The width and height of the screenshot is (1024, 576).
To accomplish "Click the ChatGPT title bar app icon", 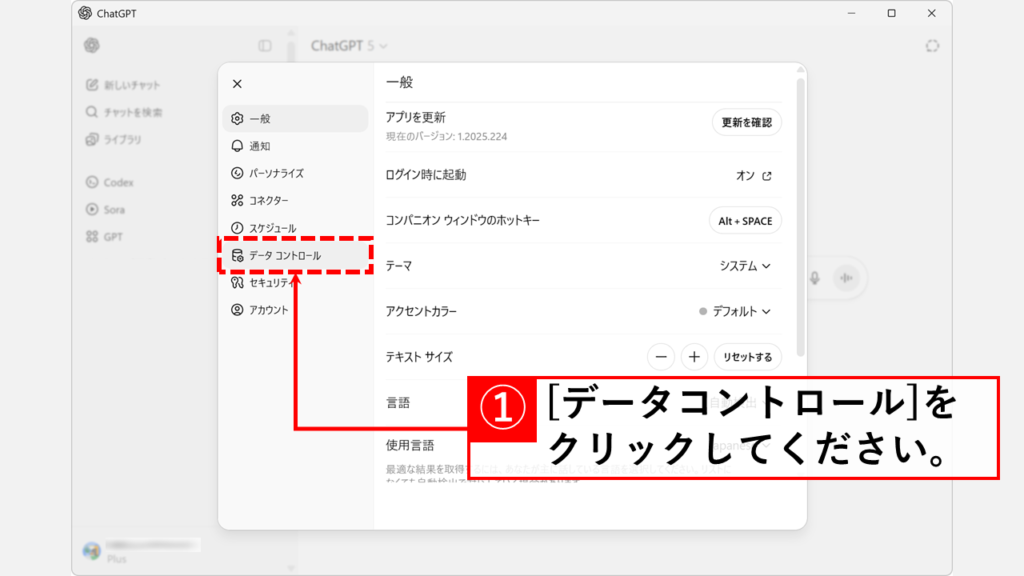I will pos(85,13).
